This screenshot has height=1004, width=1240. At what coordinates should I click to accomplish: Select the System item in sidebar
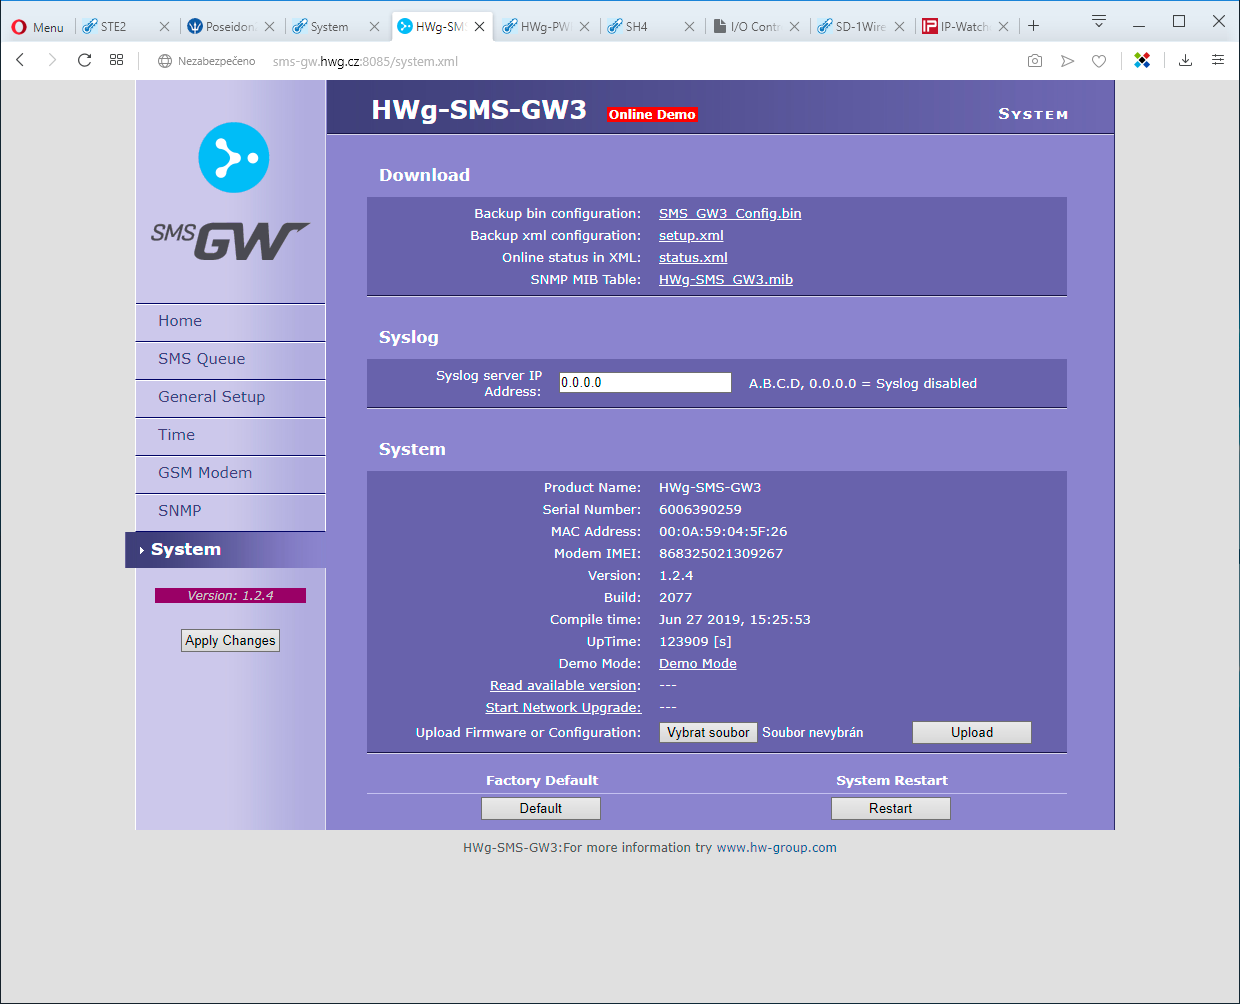[x=226, y=550]
